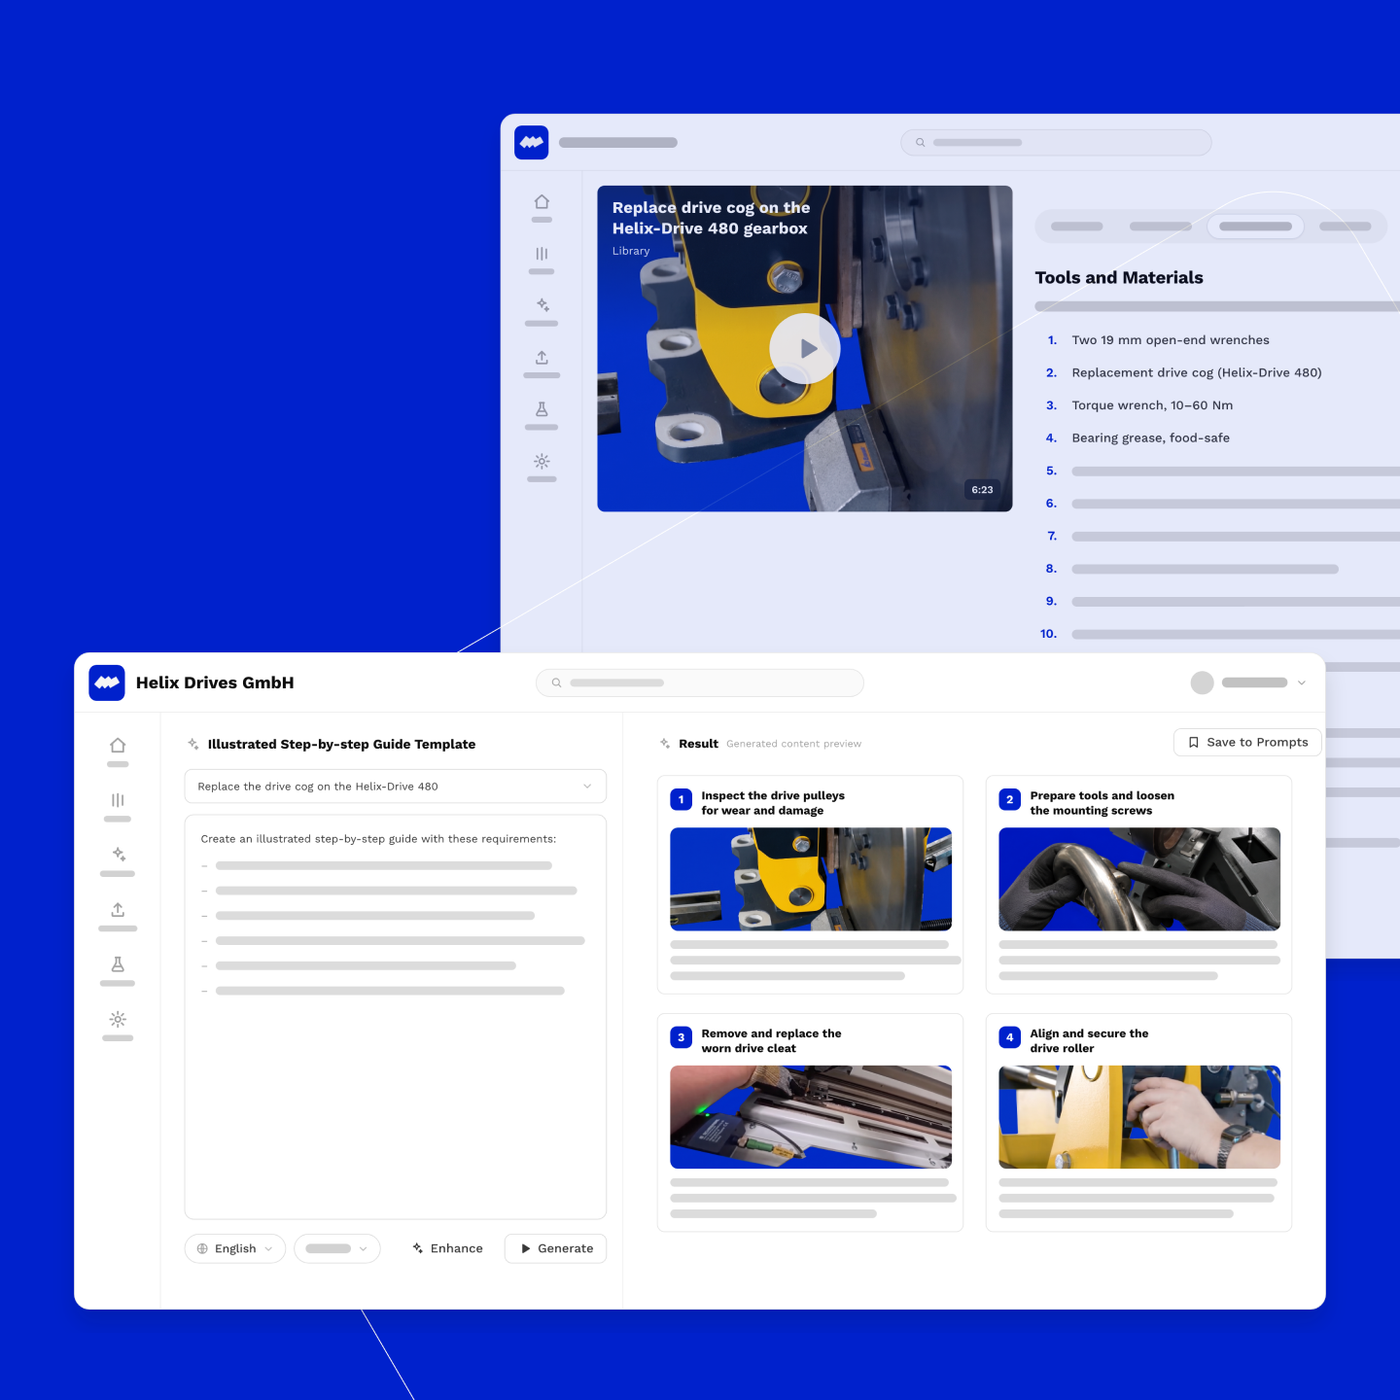Viewport: 1400px width, 1400px height.
Task: Open step 2 image 'Prepare tools and loosen'
Action: tap(1139, 879)
